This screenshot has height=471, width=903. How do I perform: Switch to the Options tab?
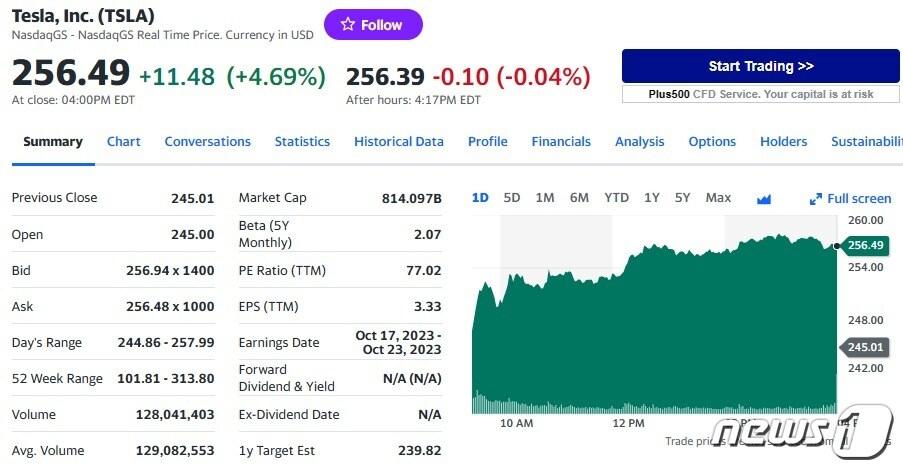712,142
